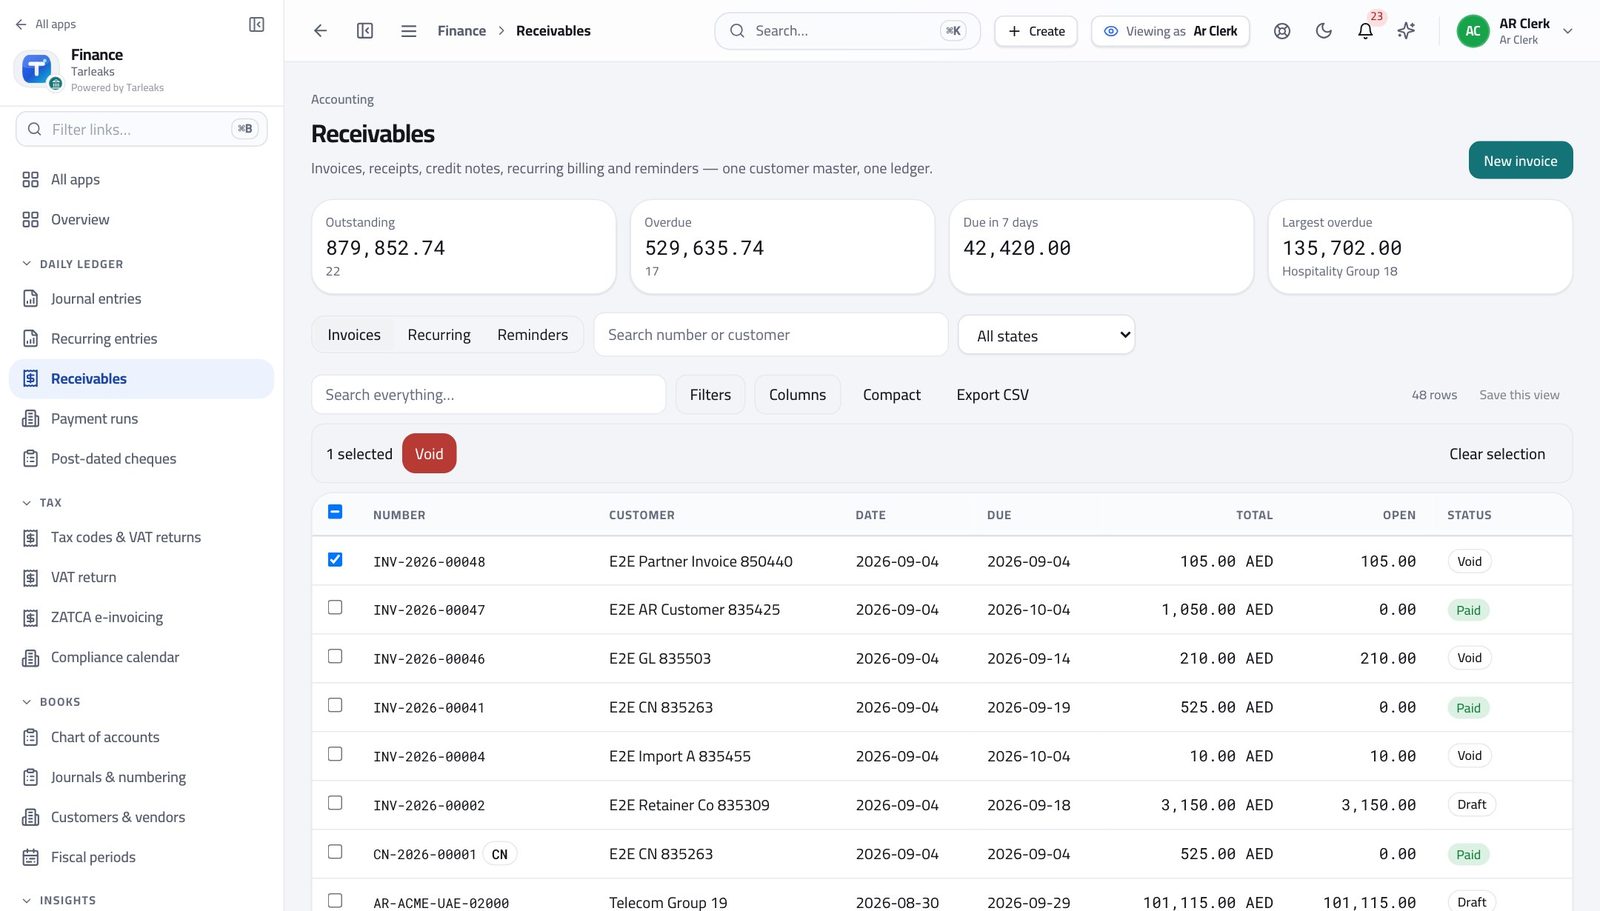
Task: Check the INV-2026-00041 row checkbox
Action: point(335,706)
